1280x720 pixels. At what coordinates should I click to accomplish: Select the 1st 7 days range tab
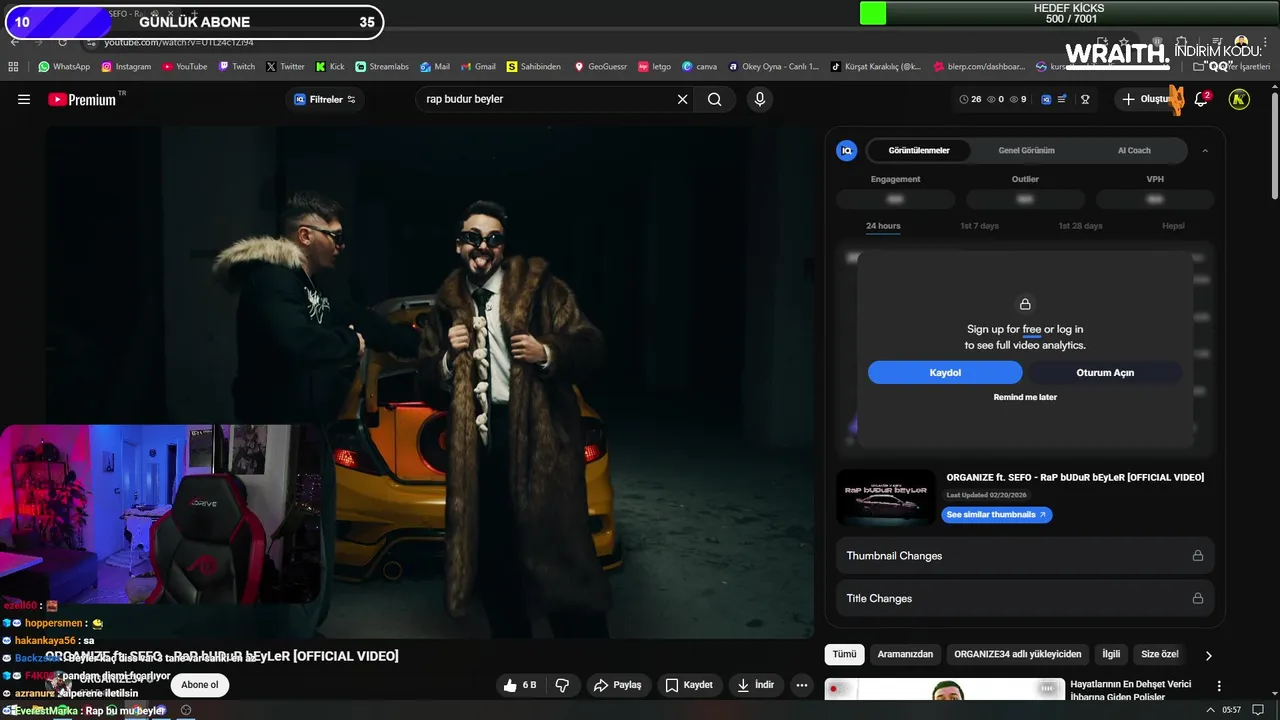pyautogui.click(x=979, y=226)
